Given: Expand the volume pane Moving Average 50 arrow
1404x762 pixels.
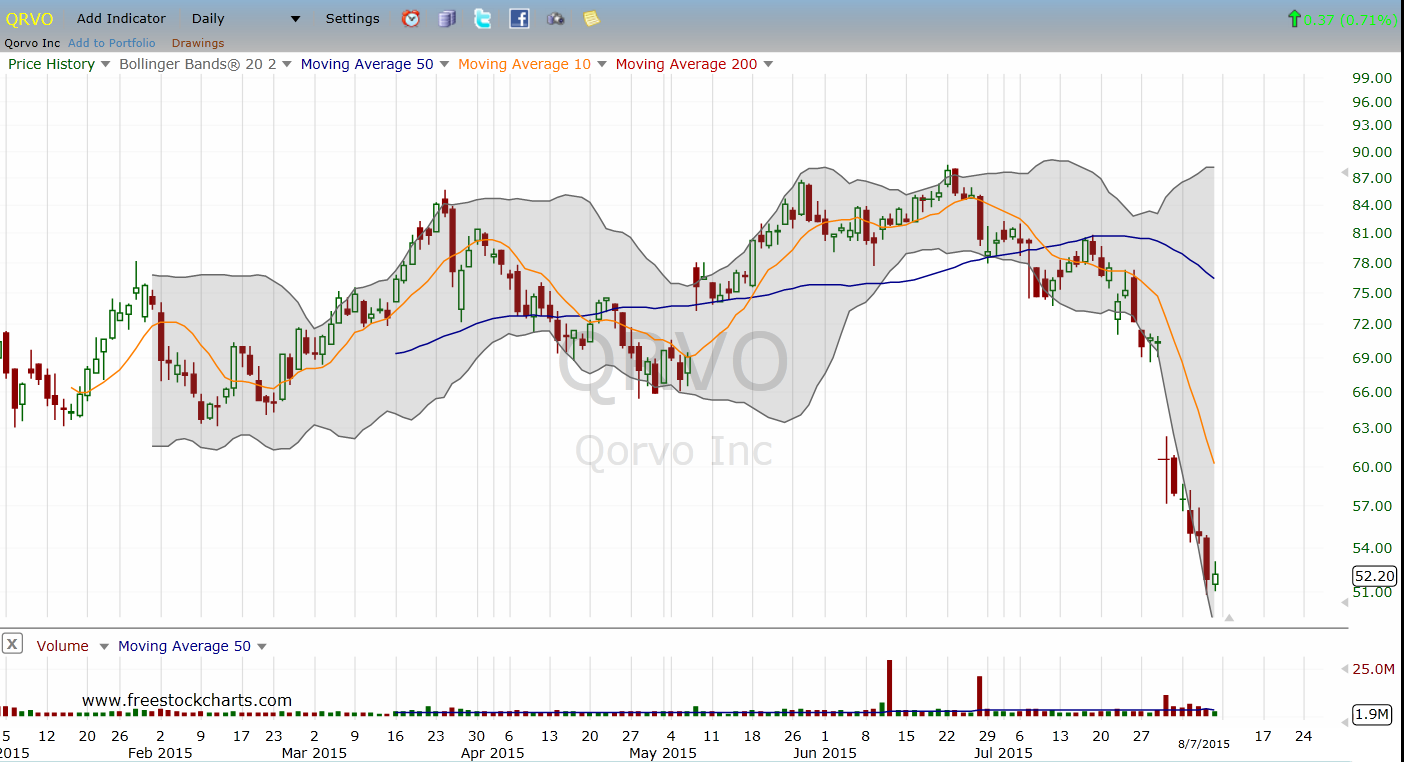Looking at the screenshot, I should [262, 646].
